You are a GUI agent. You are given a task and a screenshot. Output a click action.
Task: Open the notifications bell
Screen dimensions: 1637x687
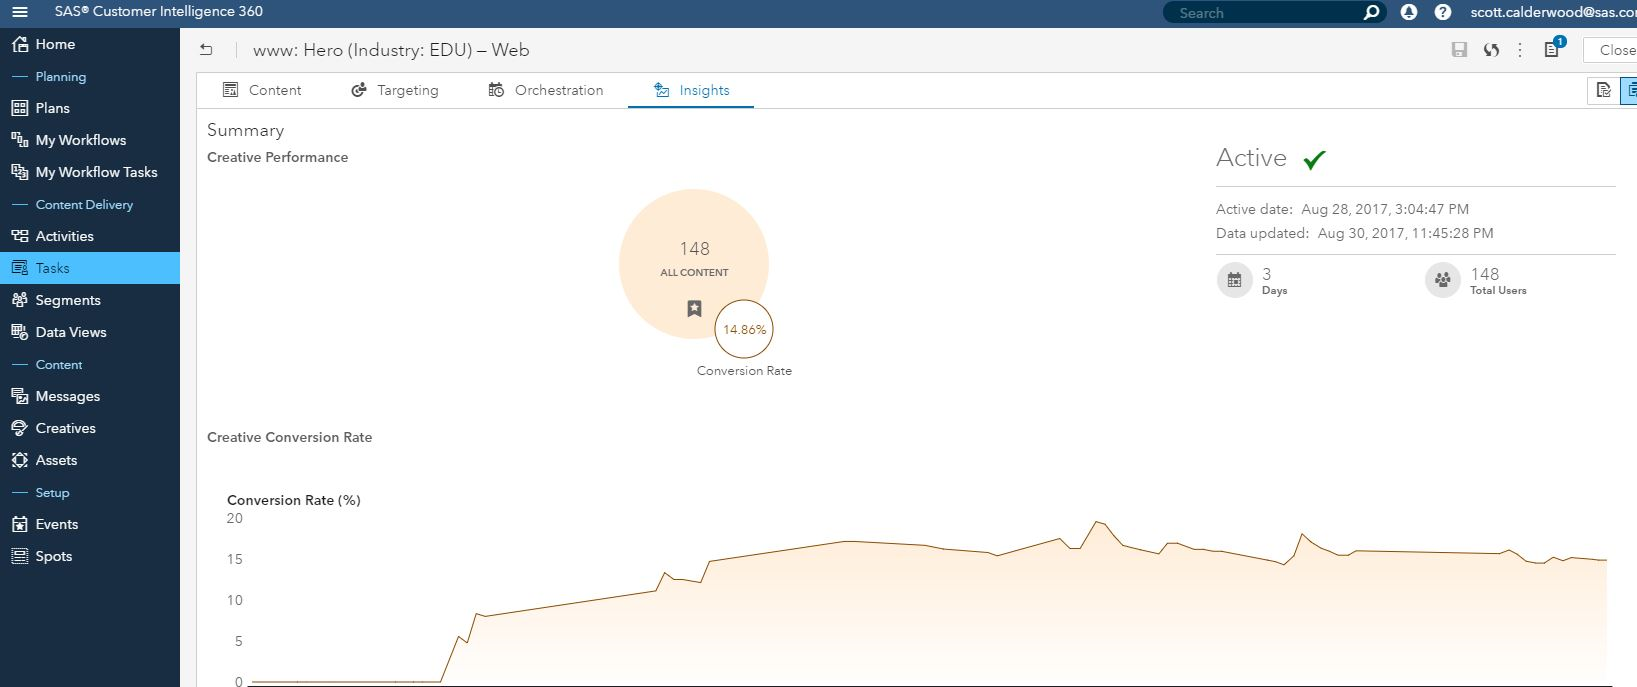(x=1409, y=12)
